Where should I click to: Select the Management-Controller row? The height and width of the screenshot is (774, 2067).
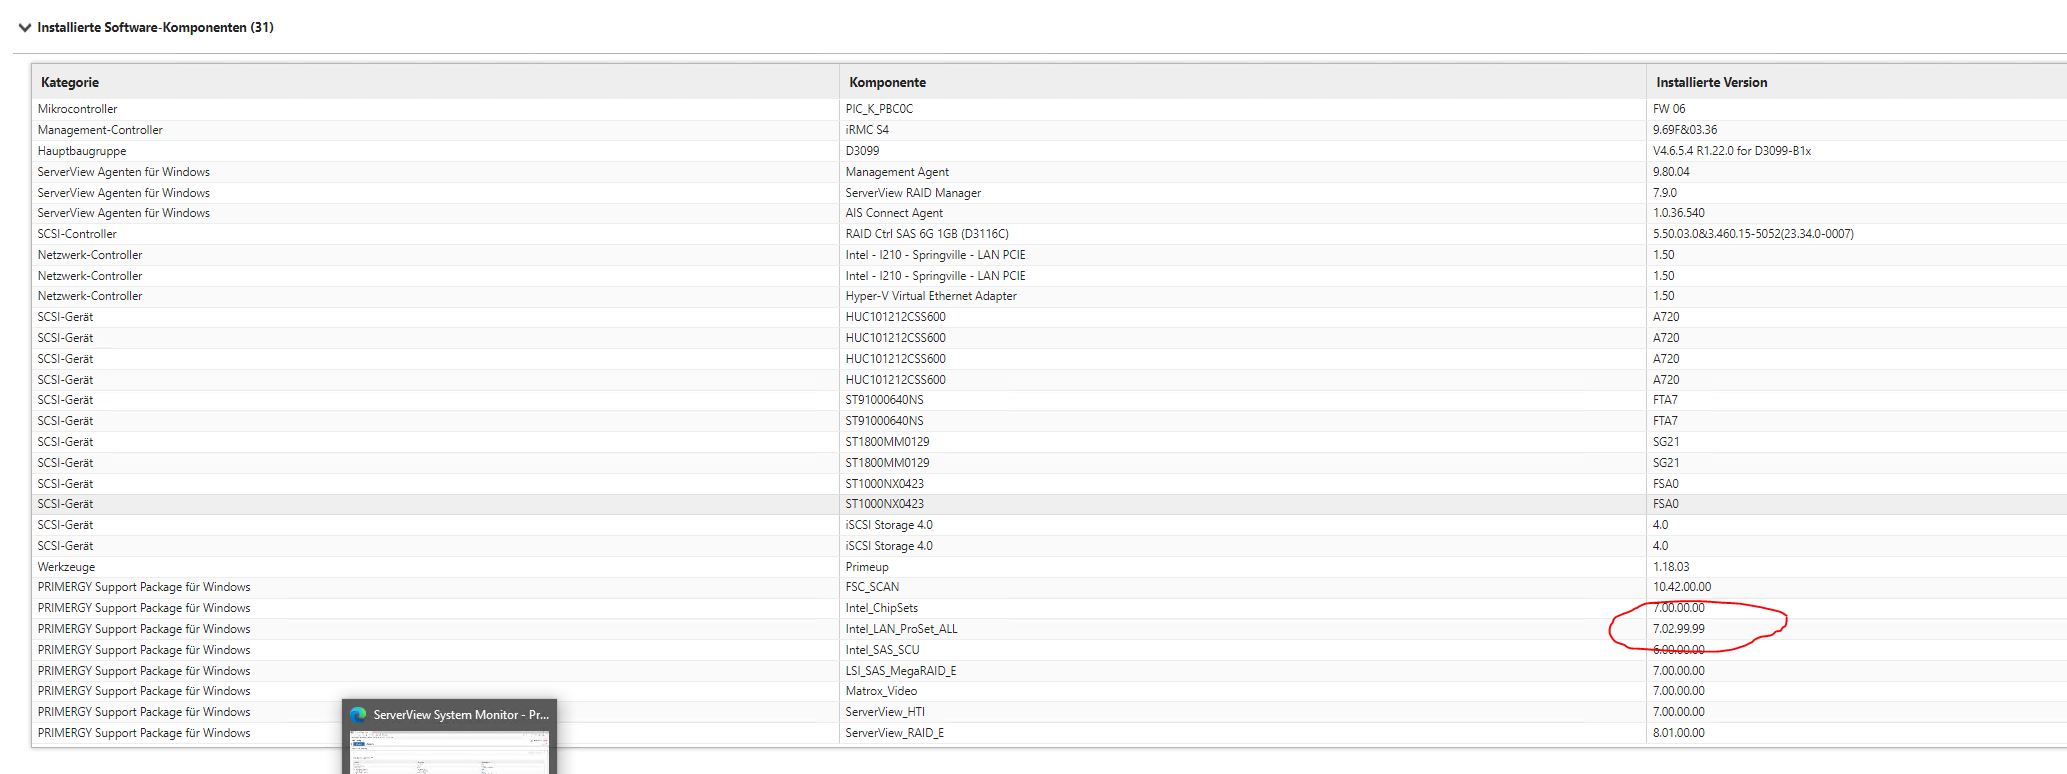point(1049,130)
